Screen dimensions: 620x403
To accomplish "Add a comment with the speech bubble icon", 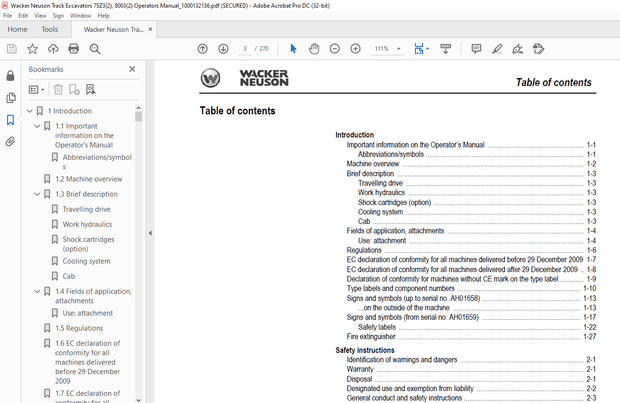I will (476, 49).
